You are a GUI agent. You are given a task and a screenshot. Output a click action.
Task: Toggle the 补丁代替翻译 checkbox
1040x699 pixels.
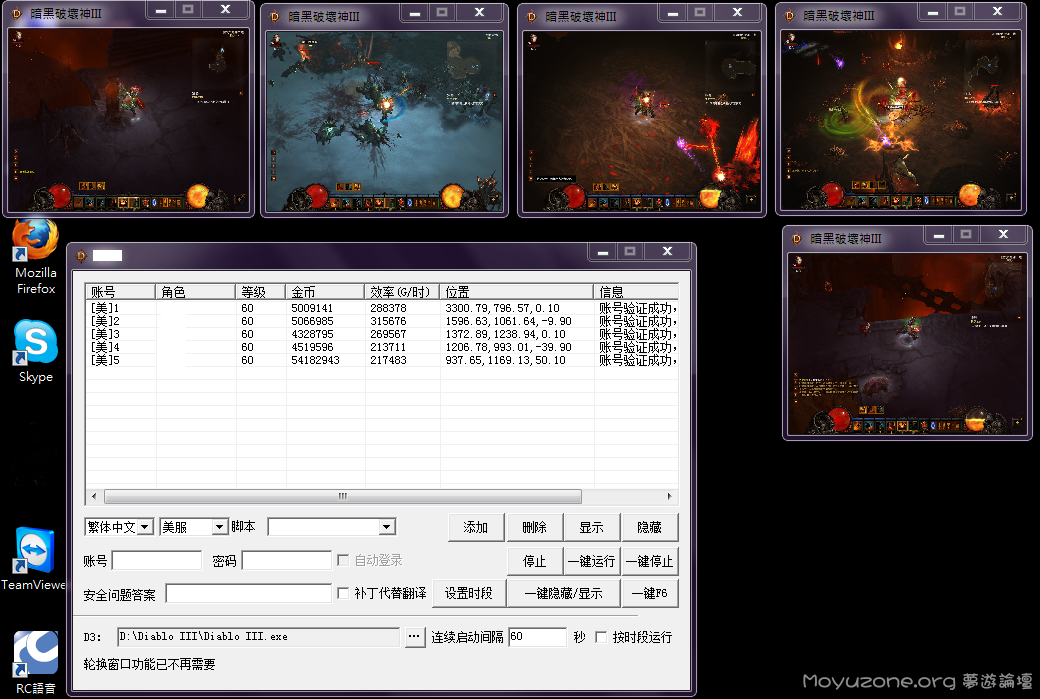tap(343, 593)
